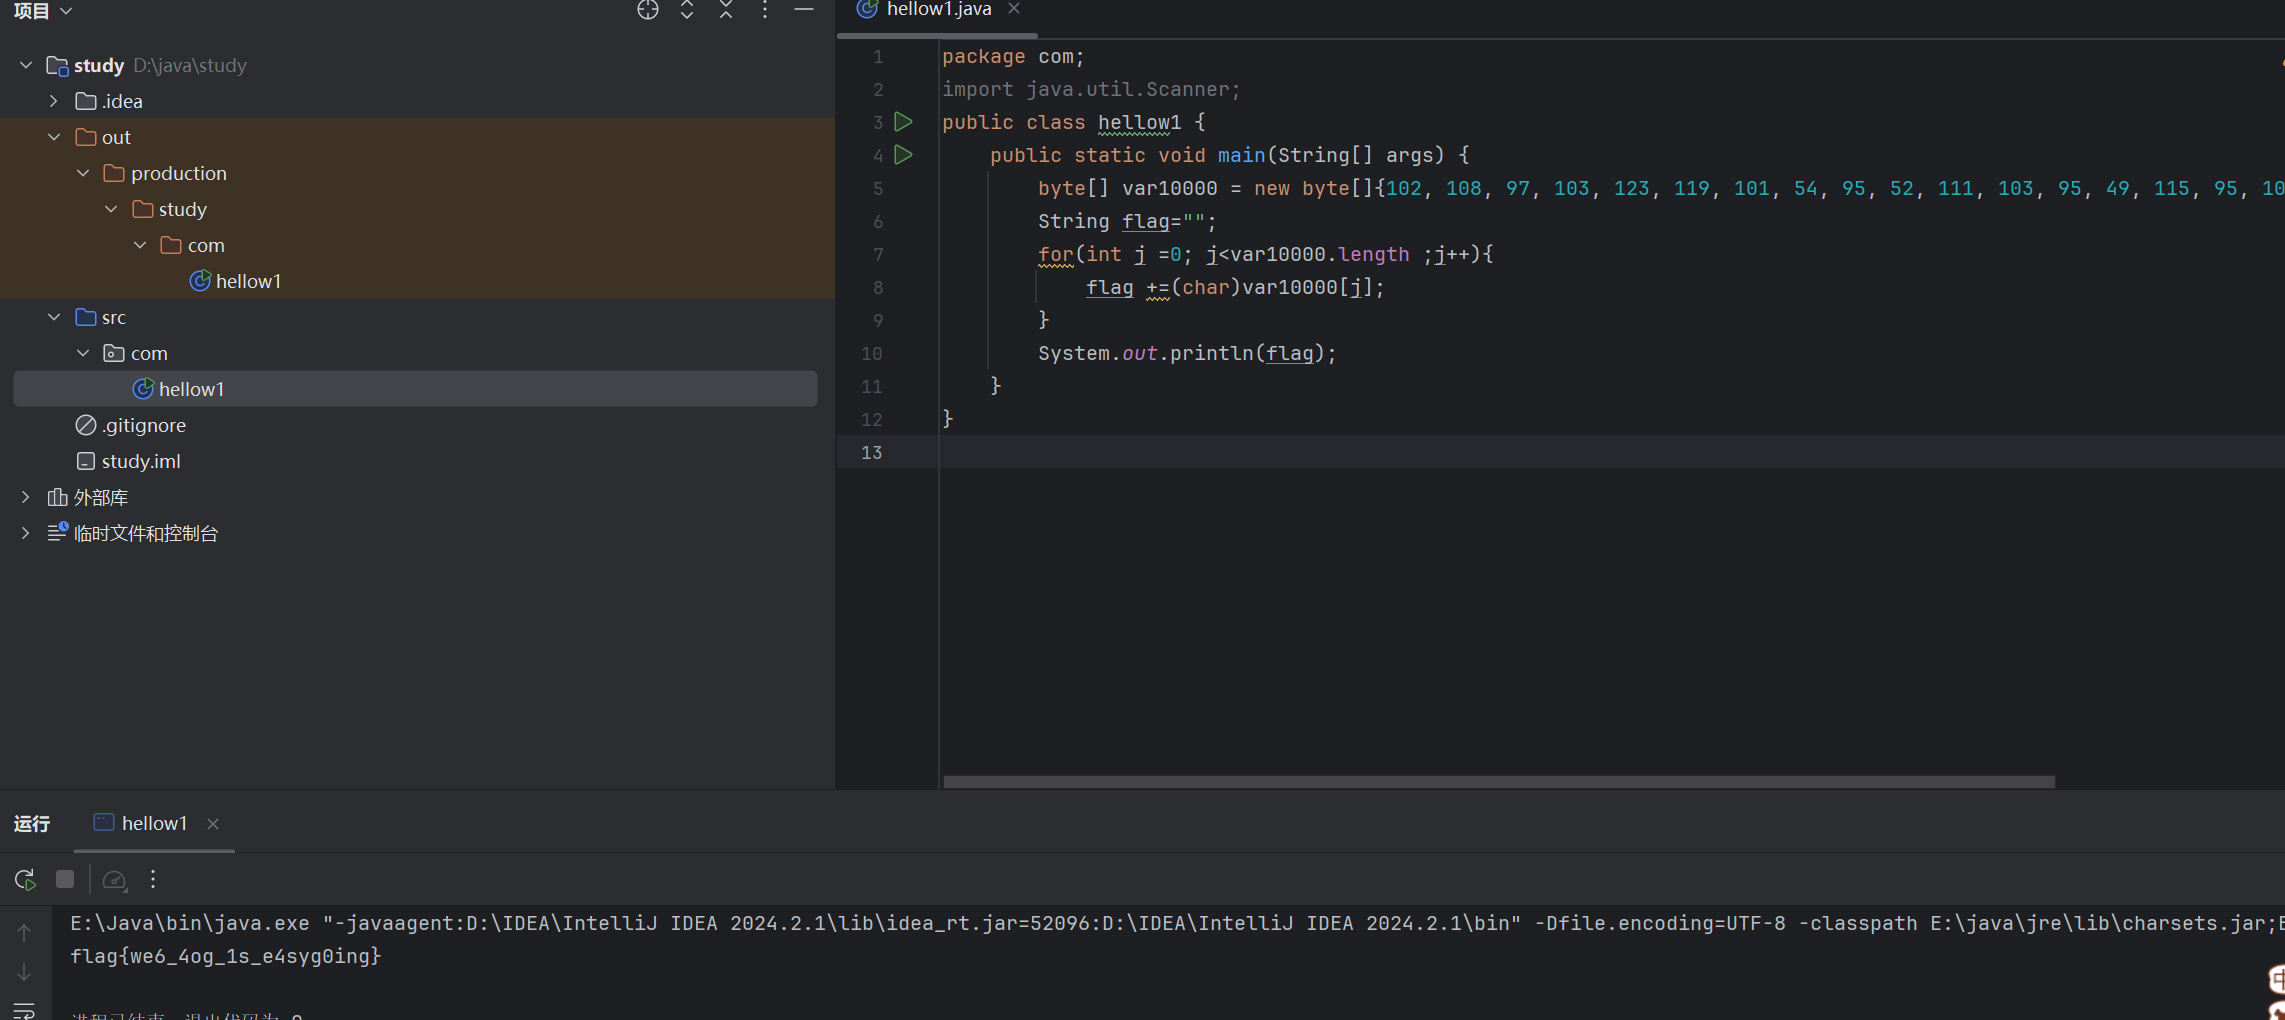
Task: Run class hellow1 from line 3 gutter icon
Action: pyautogui.click(x=903, y=122)
